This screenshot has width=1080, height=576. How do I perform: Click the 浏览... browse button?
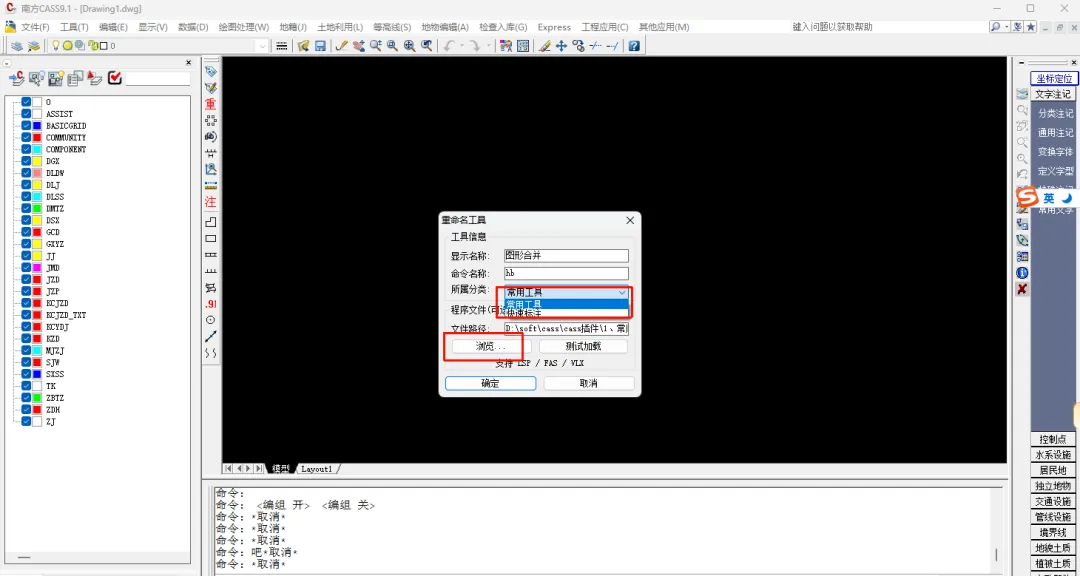(490, 346)
